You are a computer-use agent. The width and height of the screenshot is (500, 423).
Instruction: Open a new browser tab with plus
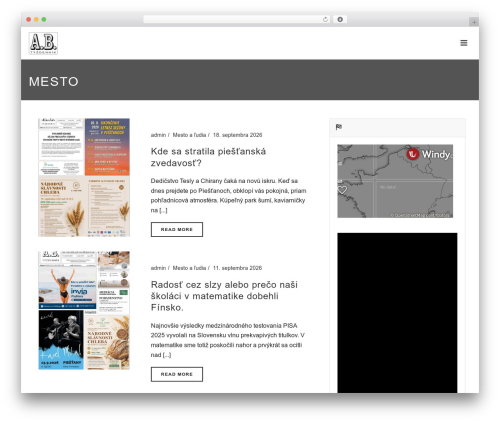click(474, 22)
